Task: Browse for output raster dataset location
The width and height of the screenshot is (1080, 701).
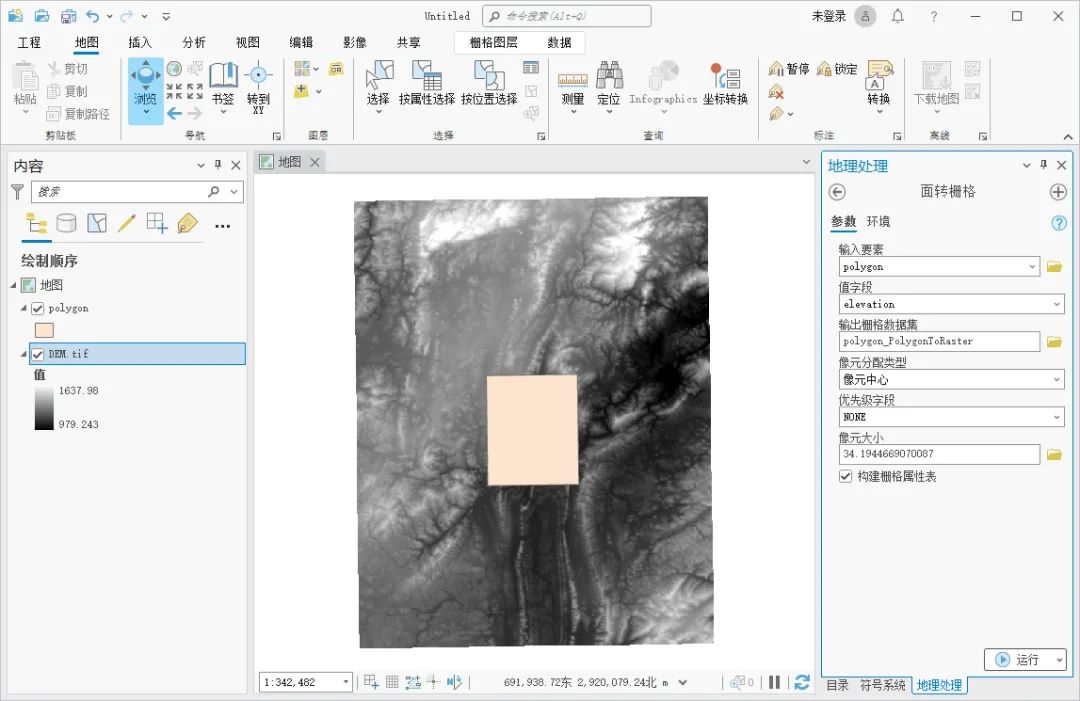Action: [1055, 342]
